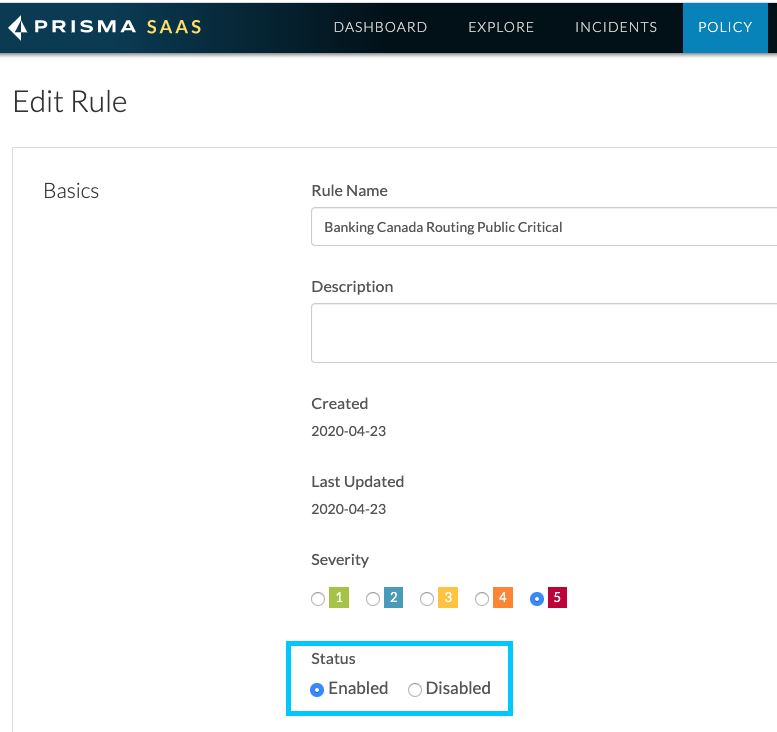Viewport: 777px width, 732px height.
Task: Choose severity 2 radio button
Action: click(x=373, y=599)
